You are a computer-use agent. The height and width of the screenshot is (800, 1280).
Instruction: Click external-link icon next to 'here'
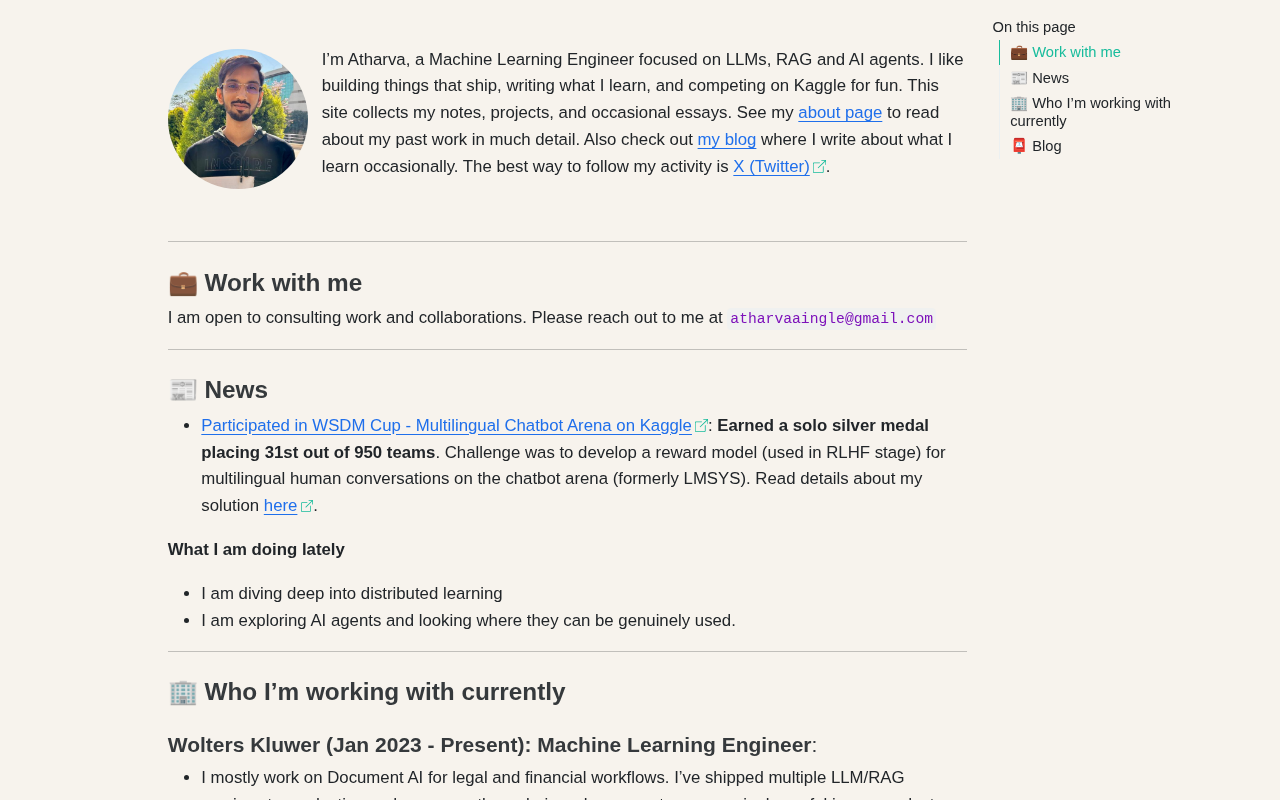pyautogui.click(x=307, y=506)
